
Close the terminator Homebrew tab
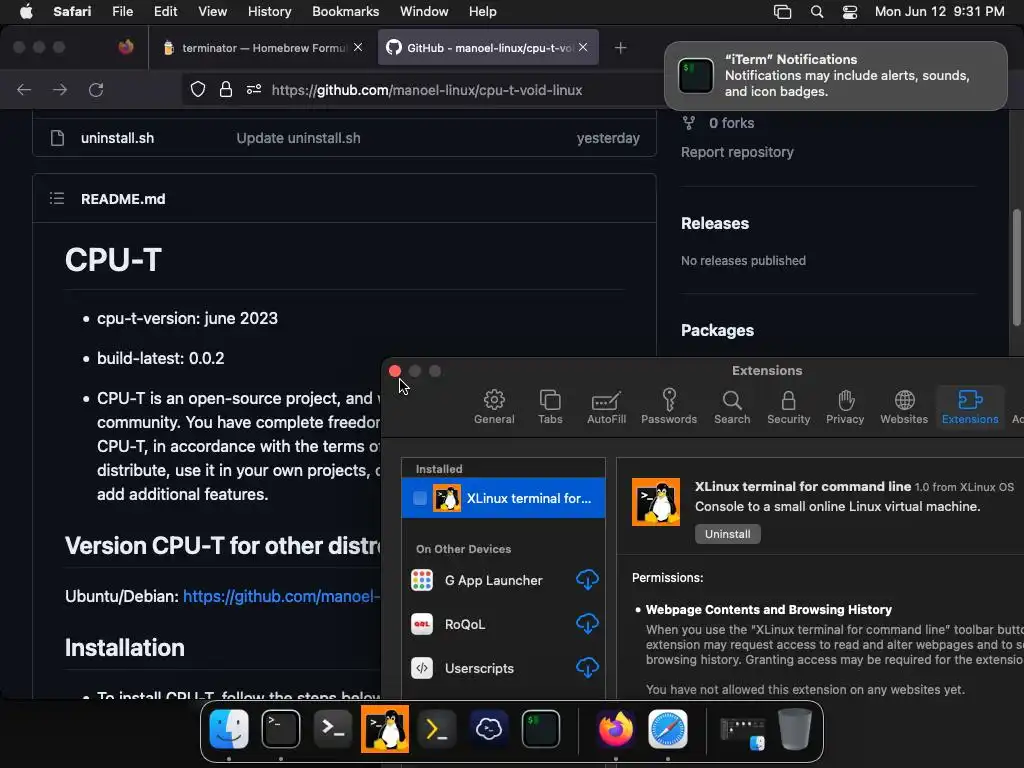[x=358, y=47]
